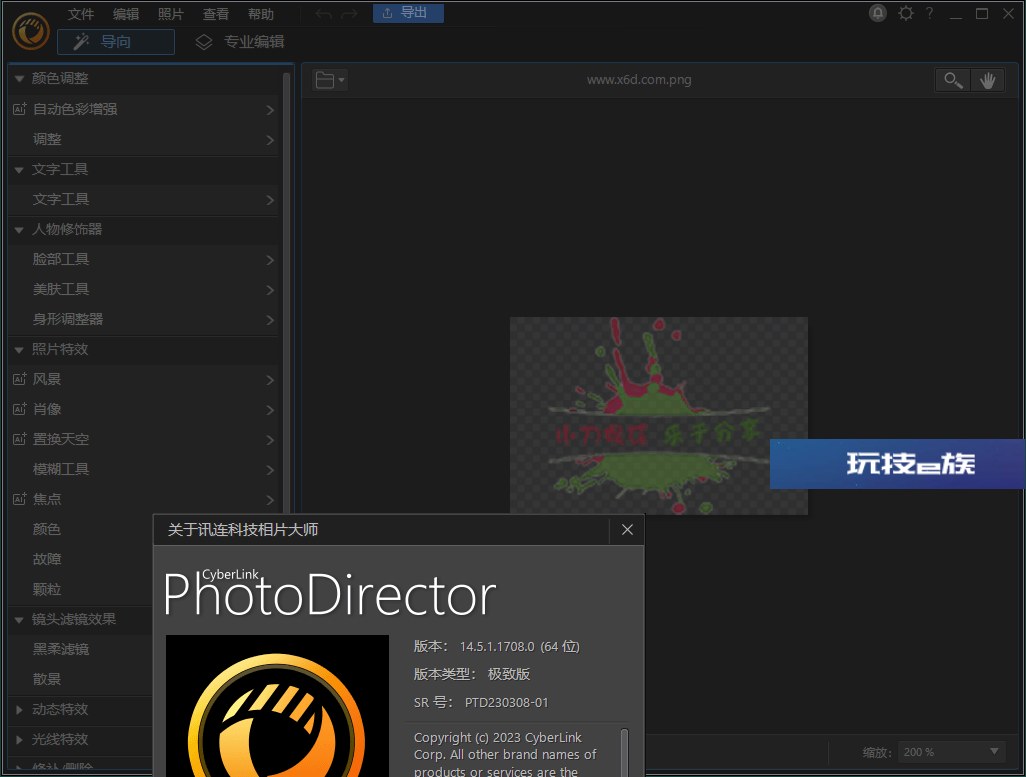This screenshot has height=777, width=1026.
Task: Click AI icon beside 焦点
Action: pyautogui.click(x=20, y=499)
